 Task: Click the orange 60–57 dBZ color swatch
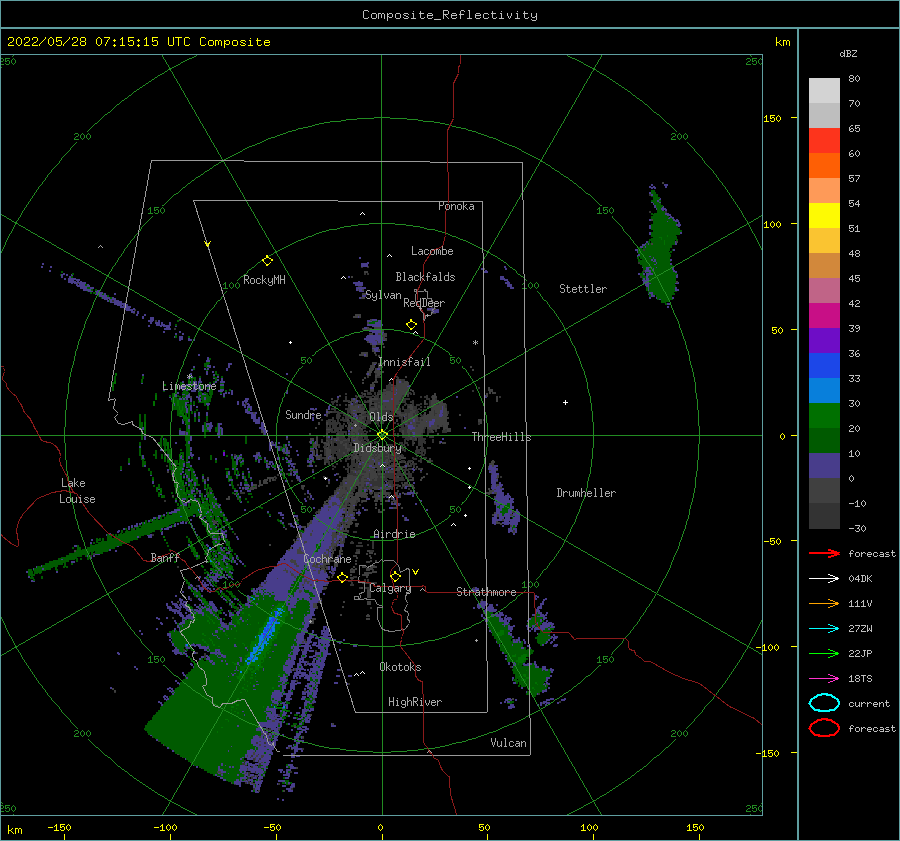824,165
